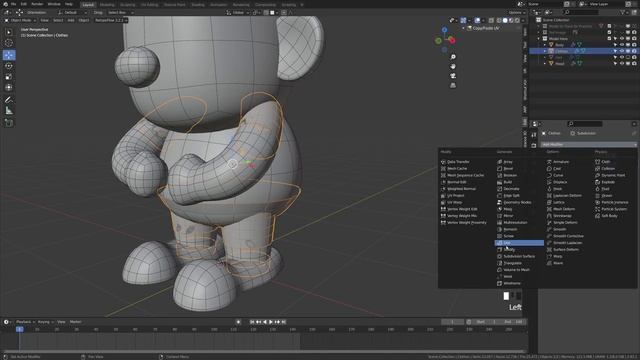The height and width of the screenshot is (360, 640).
Task: Choose the Measure tool
Action: click(x=9, y=111)
